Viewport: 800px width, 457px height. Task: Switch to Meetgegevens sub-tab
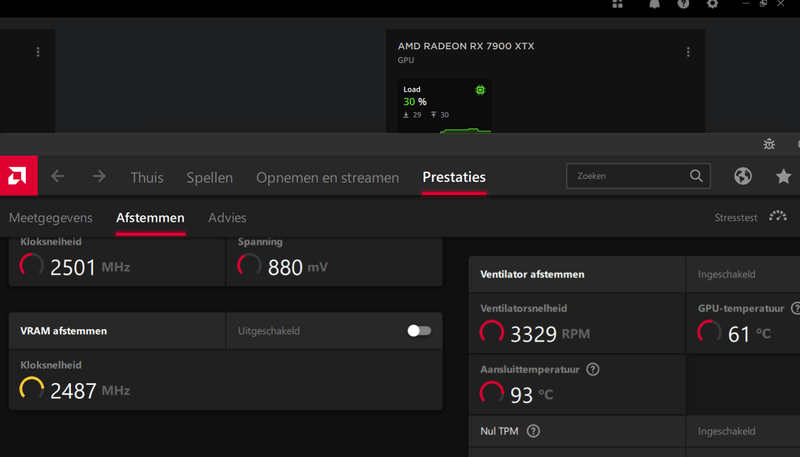tap(51, 218)
